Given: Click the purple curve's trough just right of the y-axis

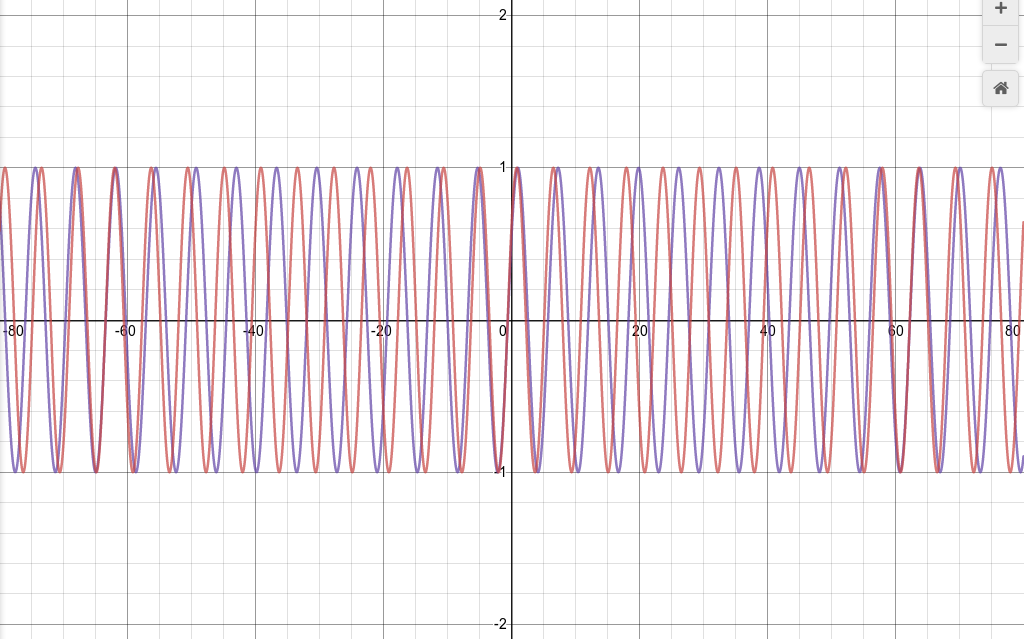Looking at the screenshot, I should (537, 471).
